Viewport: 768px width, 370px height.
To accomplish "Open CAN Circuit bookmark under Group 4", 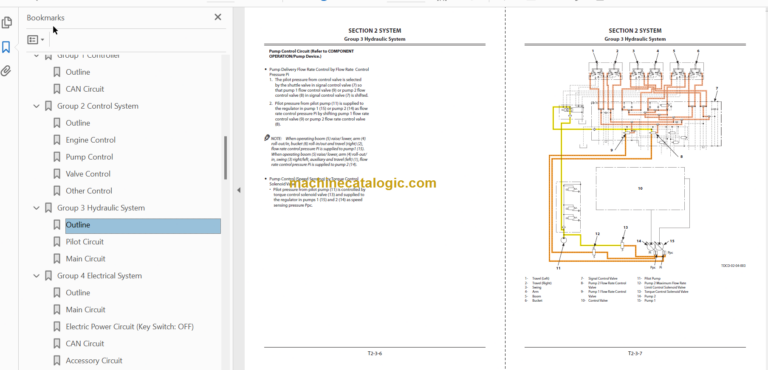I will tap(85, 344).
